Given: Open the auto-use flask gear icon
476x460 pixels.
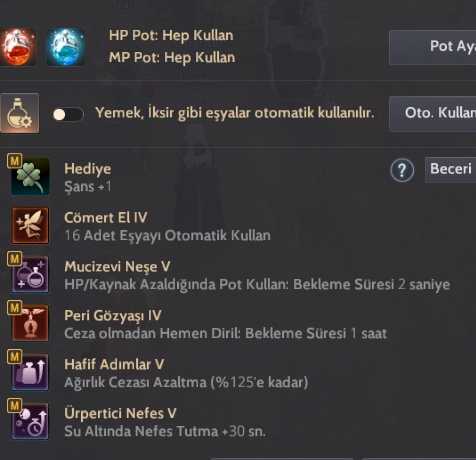Looking at the screenshot, I should pos(20,113).
